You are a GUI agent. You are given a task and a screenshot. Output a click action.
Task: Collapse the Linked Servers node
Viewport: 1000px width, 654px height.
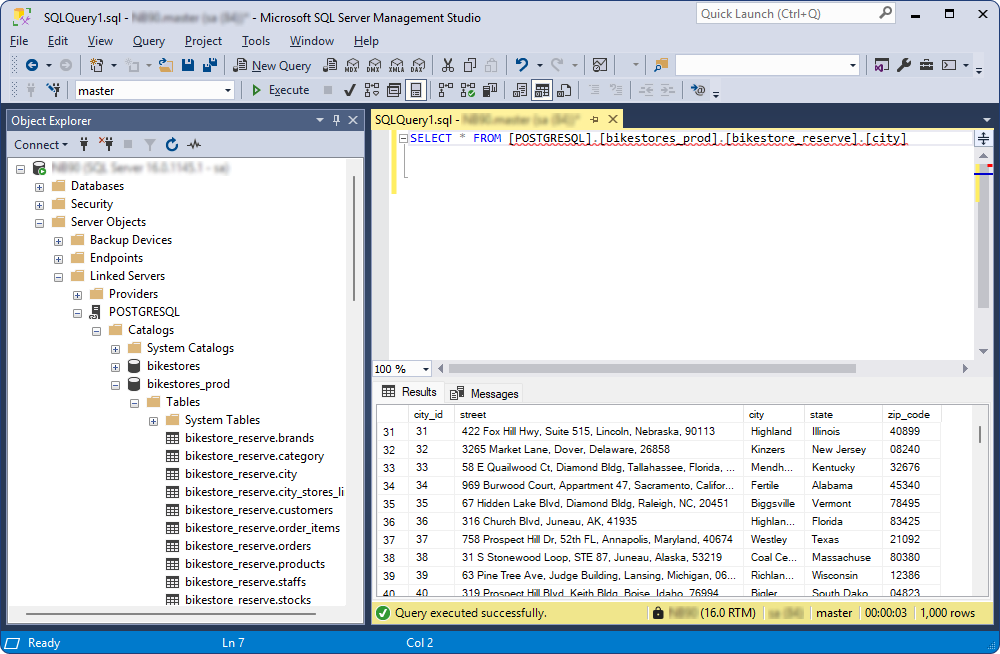point(59,275)
